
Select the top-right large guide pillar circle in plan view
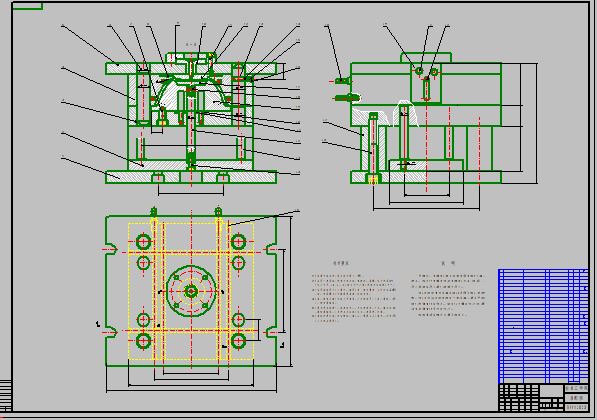[238, 241]
